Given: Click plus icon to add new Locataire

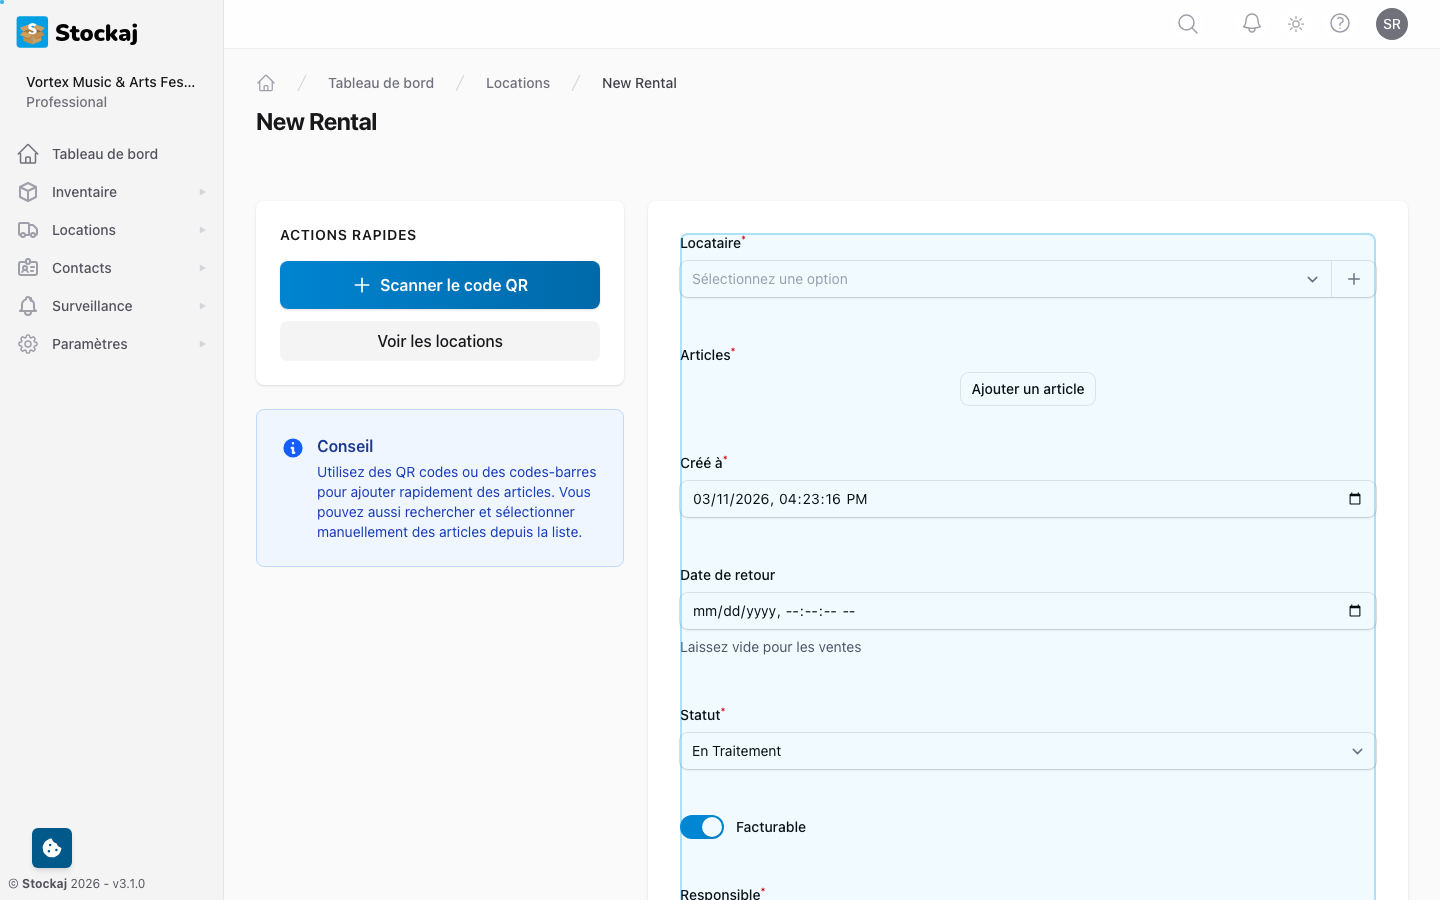Looking at the screenshot, I should point(1353,279).
